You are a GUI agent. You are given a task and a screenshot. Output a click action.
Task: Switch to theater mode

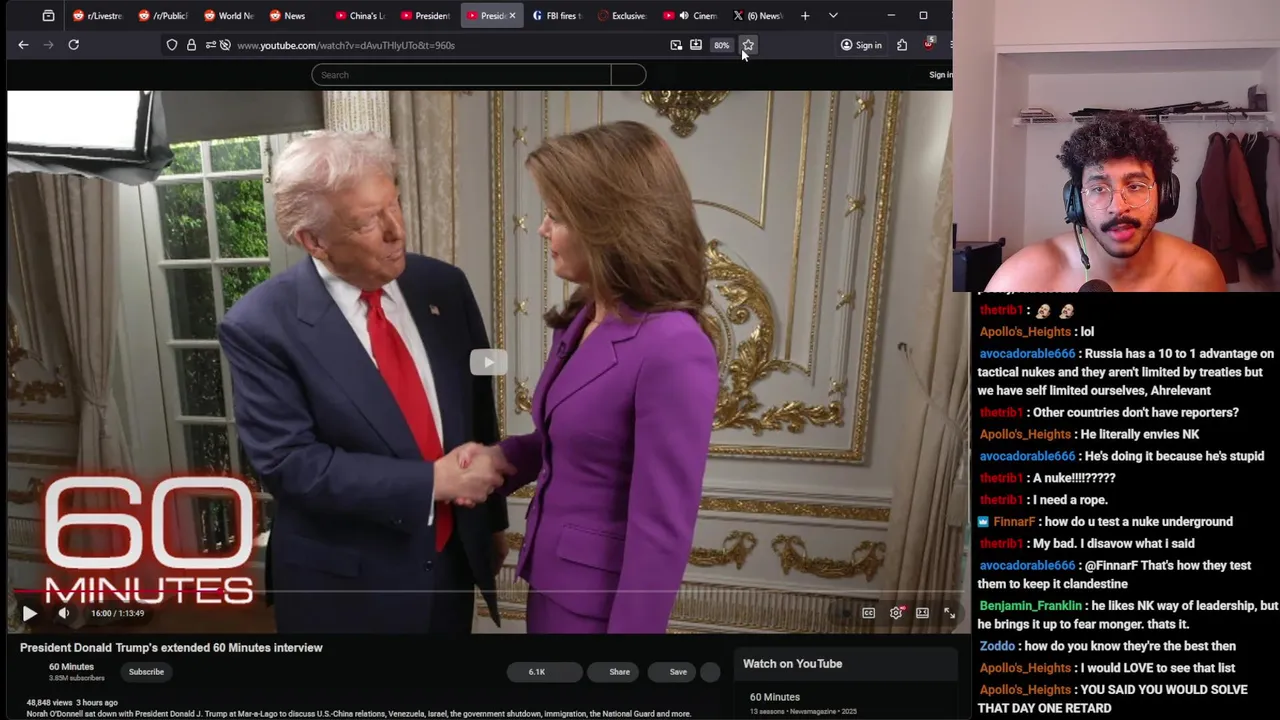click(922, 613)
